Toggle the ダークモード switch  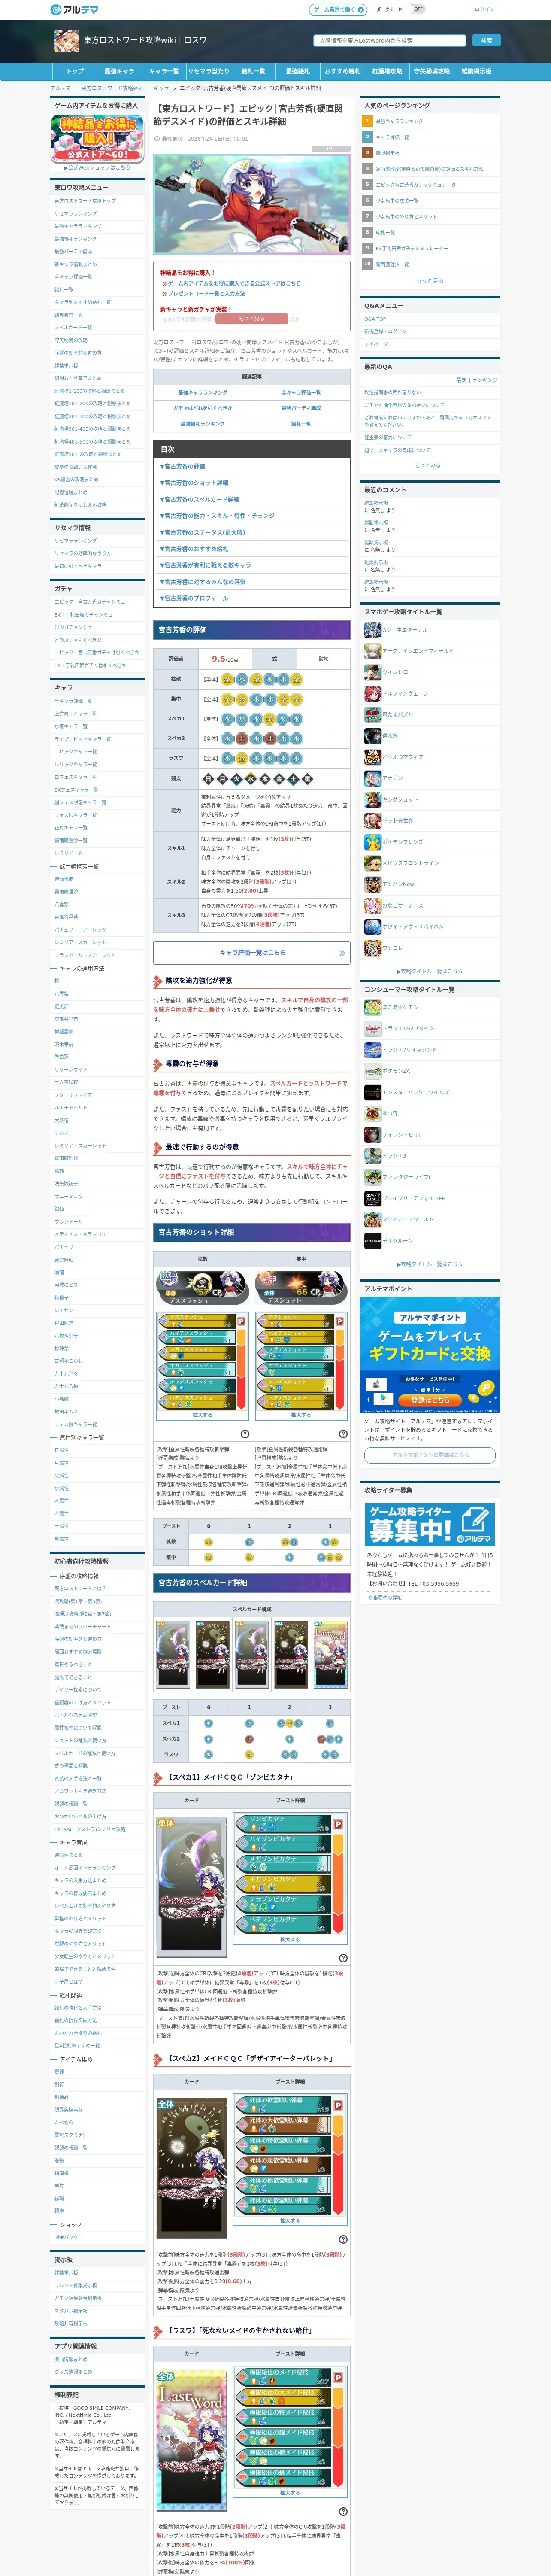coord(418,9)
